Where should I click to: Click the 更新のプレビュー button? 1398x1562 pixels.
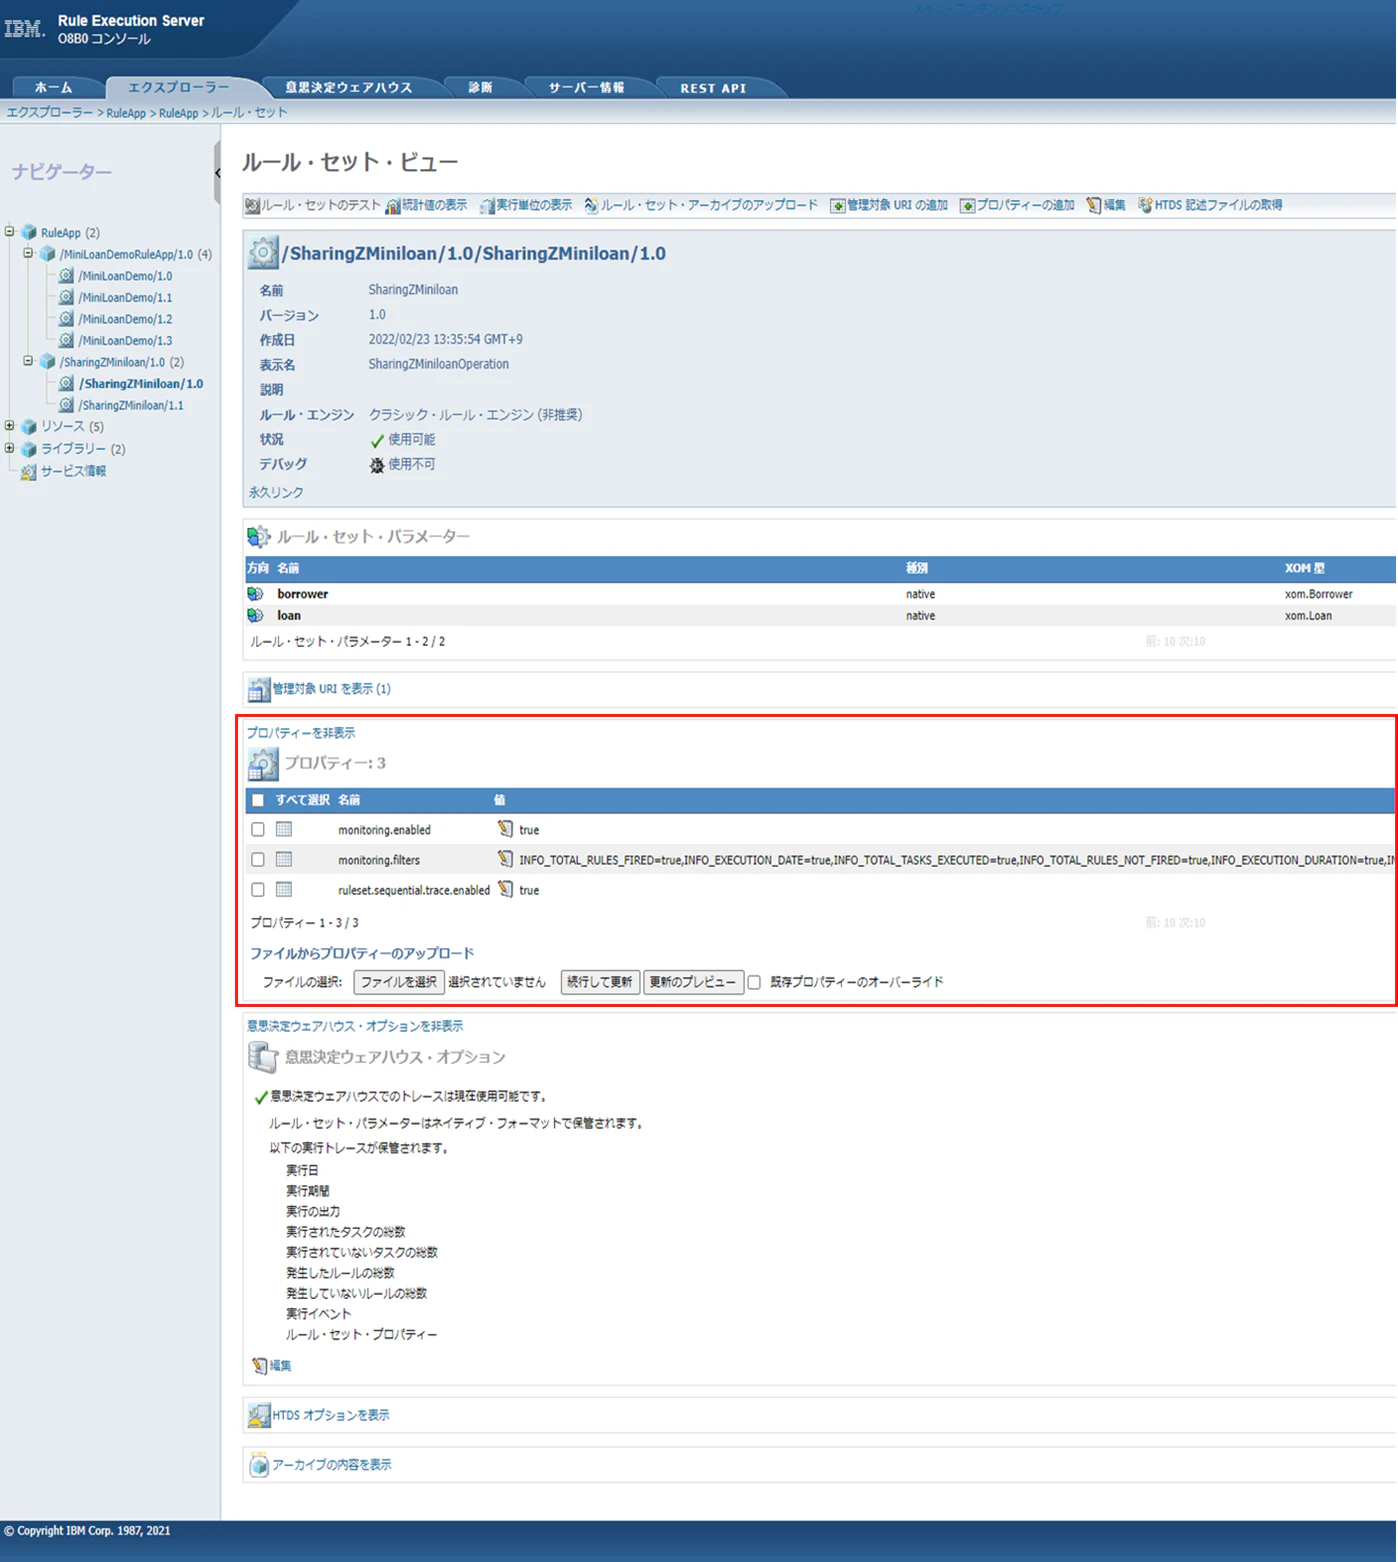693,982
